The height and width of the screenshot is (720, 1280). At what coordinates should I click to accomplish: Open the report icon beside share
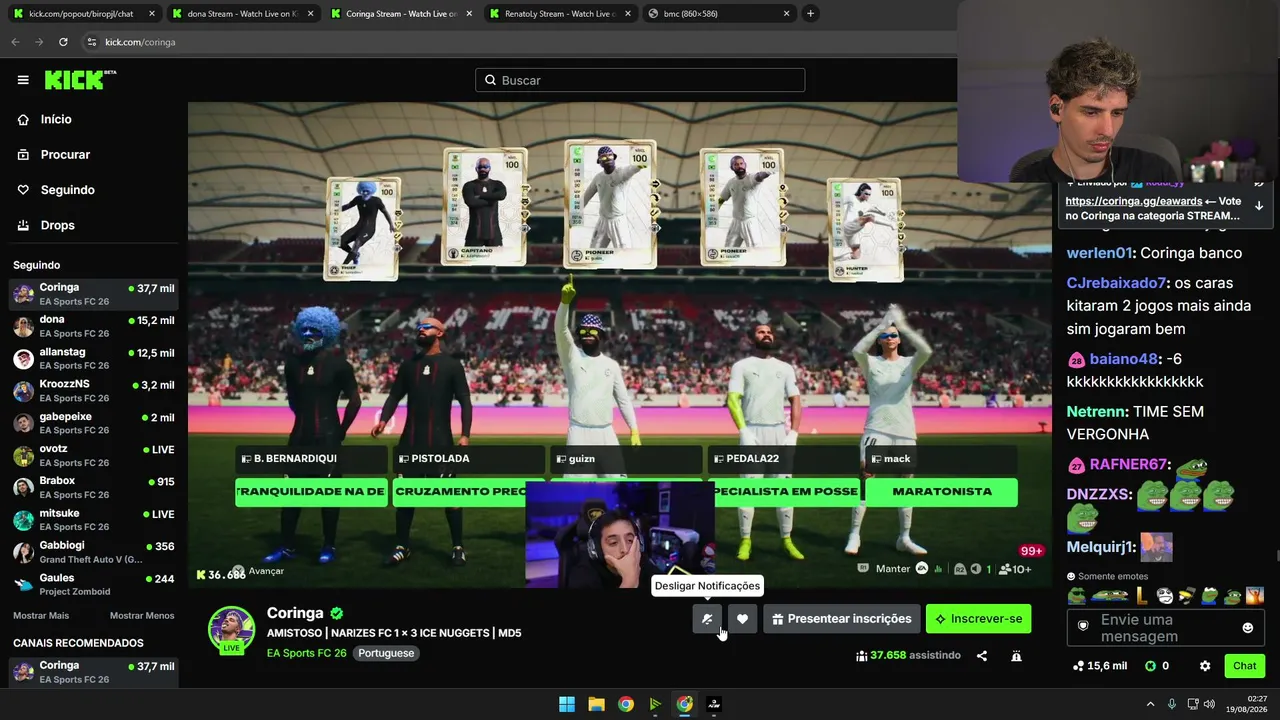(1016, 656)
